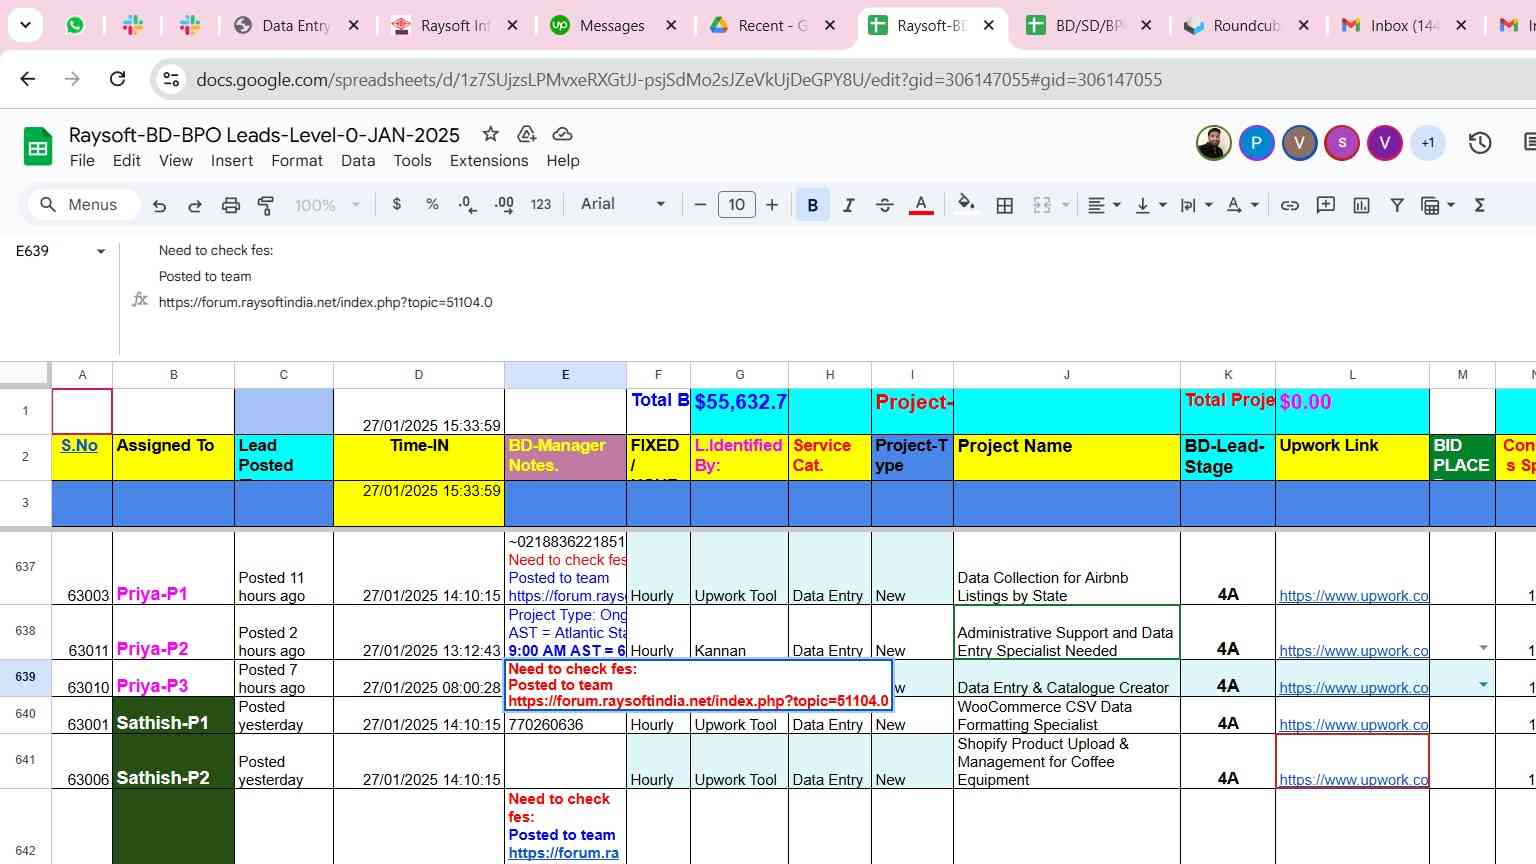Image resolution: width=1536 pixels, height=864 pixels.
Task: Increase decimal places icon
Action: (x=504, y=204)
